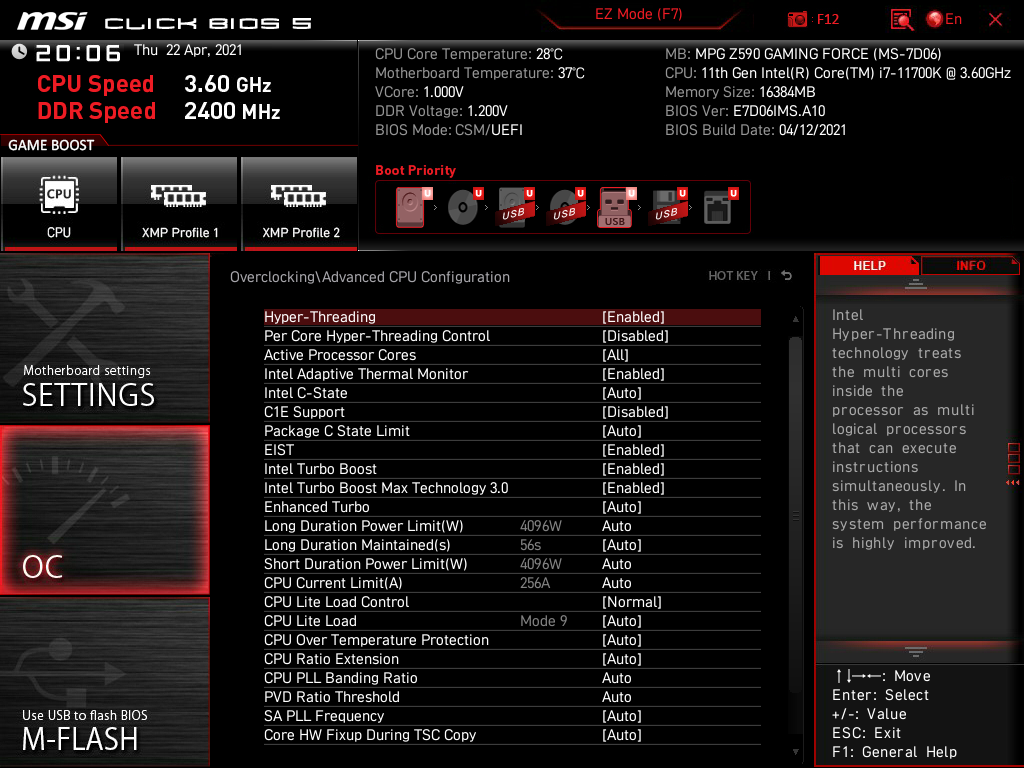This screenshot has width=1024, height=768.
Task: Select the highlighted USB key boot device icon
Action: [x=617, y=207]
